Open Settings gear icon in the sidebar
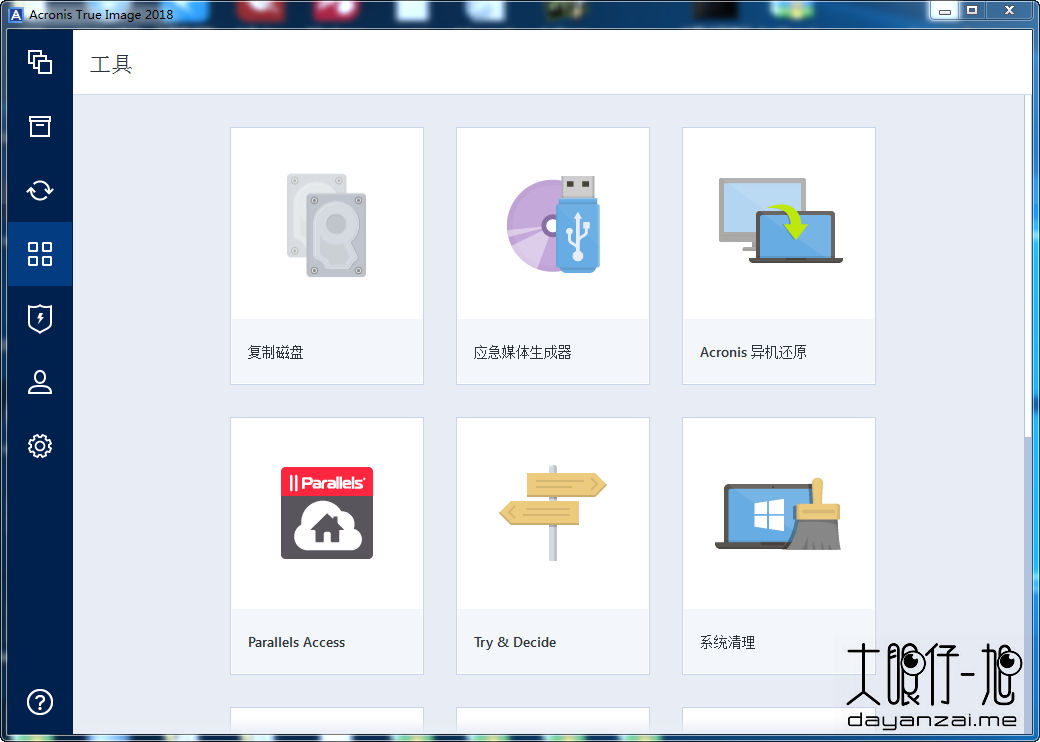Image resolution: width=1040 pixels, height=742 pixels. (40, 446)
